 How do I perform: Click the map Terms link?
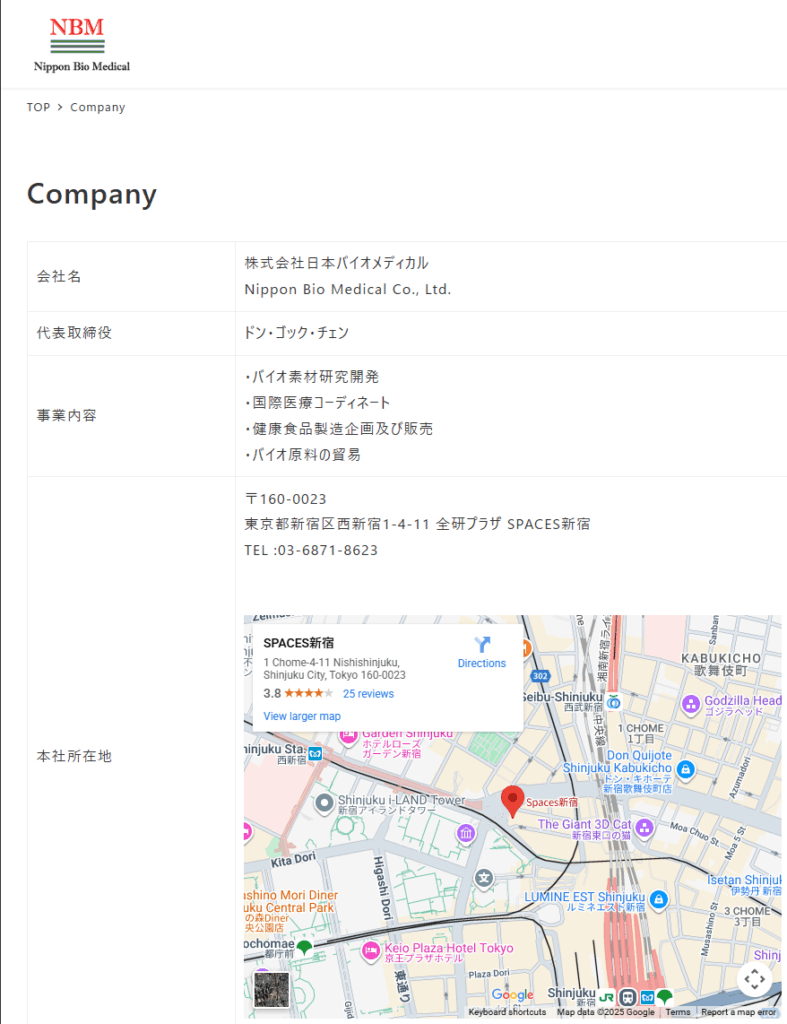pos(678,1012)
